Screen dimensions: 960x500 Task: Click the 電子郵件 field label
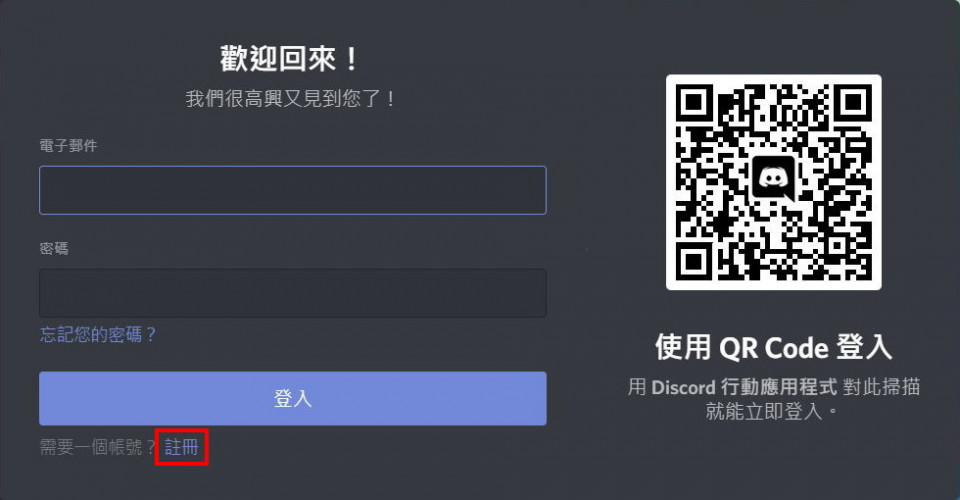click(x=68, y=146)
